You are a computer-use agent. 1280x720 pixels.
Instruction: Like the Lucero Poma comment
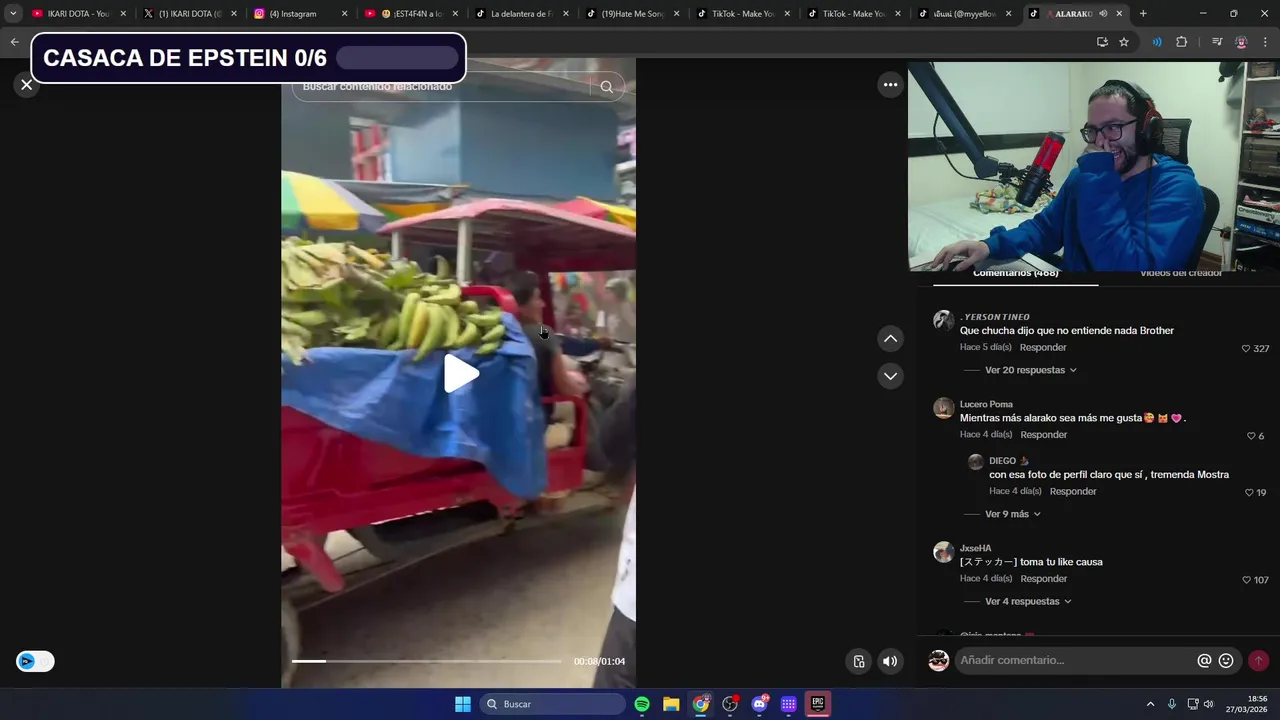(1251, 436)
